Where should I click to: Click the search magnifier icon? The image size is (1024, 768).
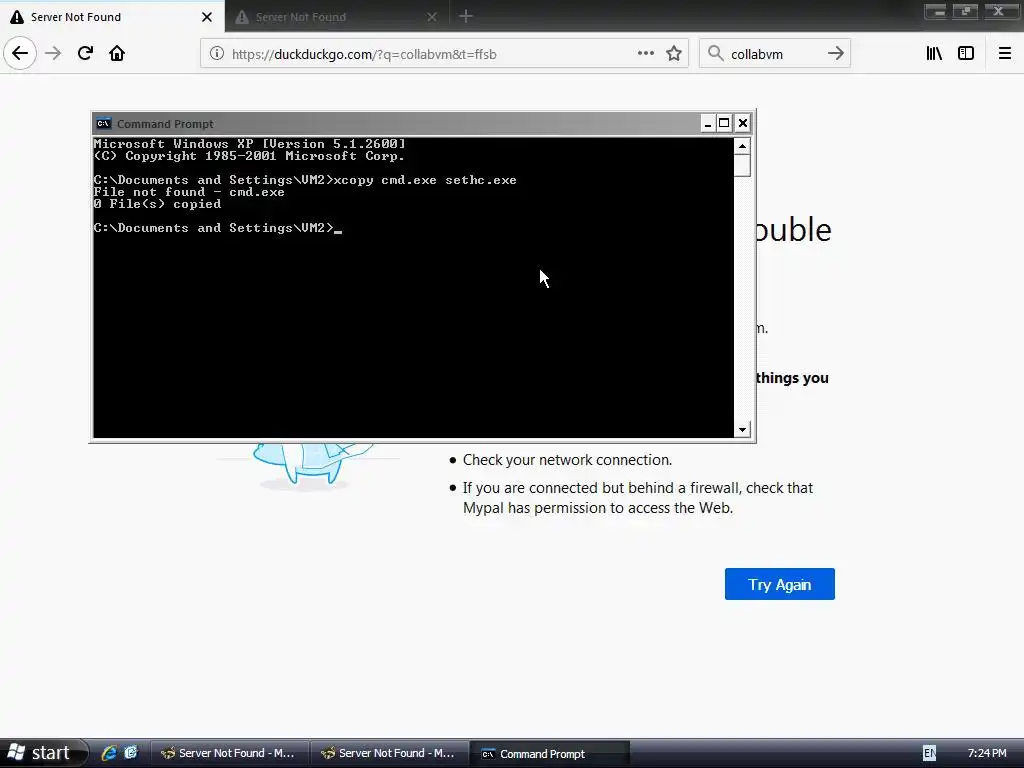716,54
